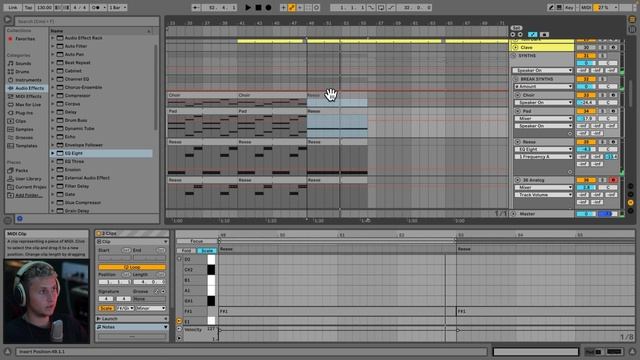Adjust the 36 Analog volume field
Image resolution: width=640 pixels, height=360 pixels.
(x=586, y=187)
